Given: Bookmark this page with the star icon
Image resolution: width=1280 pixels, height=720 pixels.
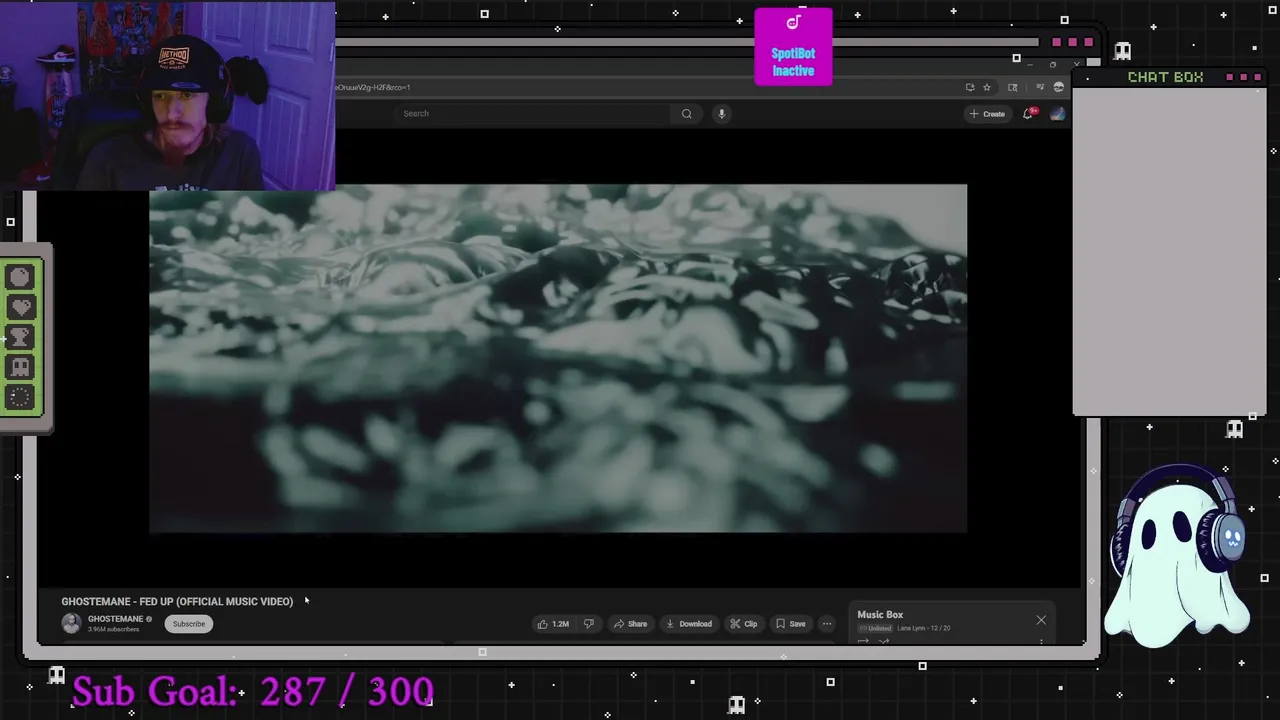Looking at the screenshot, I should 986,87.
